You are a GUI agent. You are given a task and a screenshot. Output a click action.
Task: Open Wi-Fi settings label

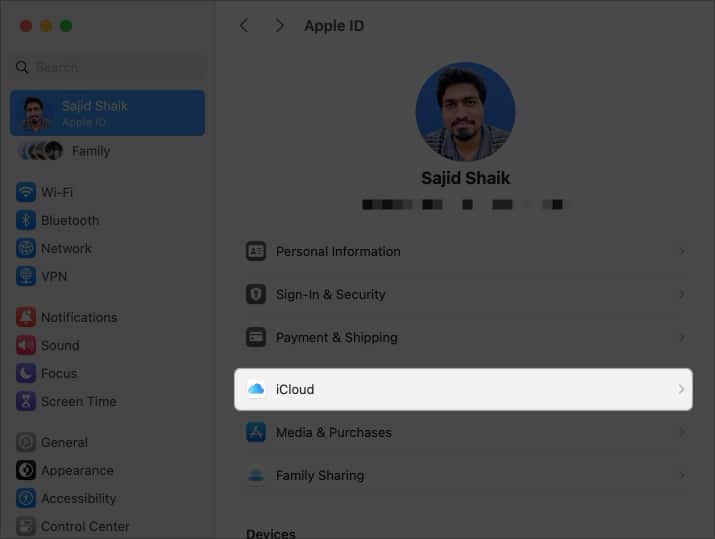point(57,192)
